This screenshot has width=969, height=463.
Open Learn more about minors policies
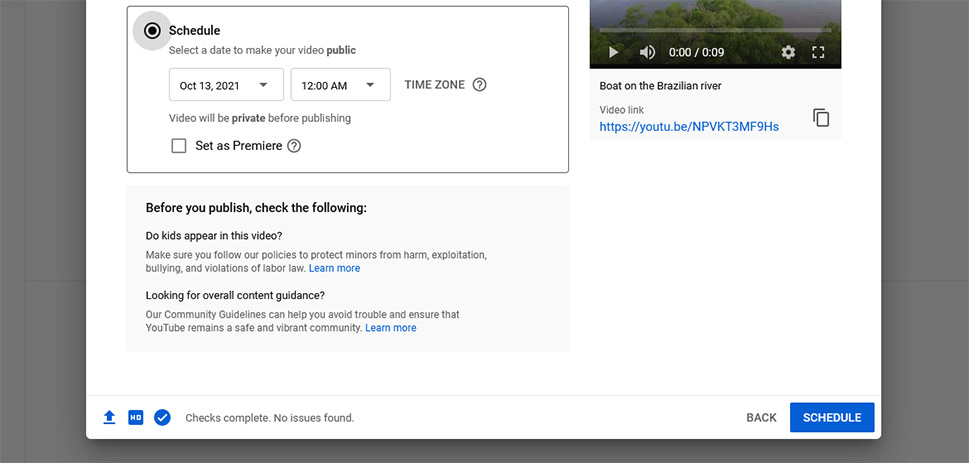pos(334,268)
